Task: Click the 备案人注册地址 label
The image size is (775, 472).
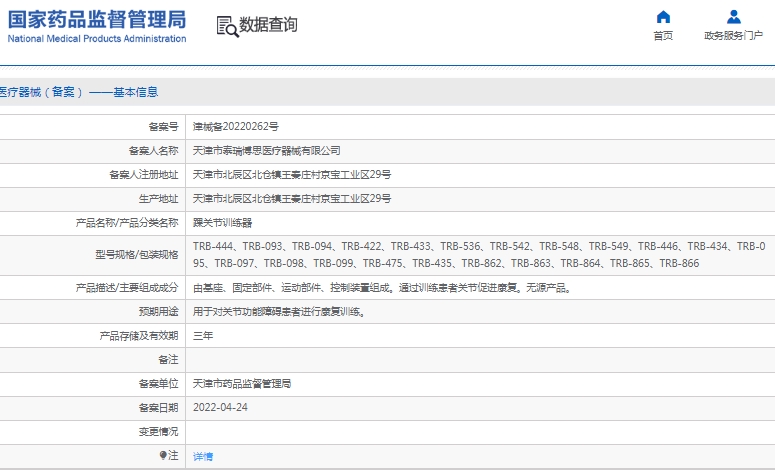Action: [143, 175]
